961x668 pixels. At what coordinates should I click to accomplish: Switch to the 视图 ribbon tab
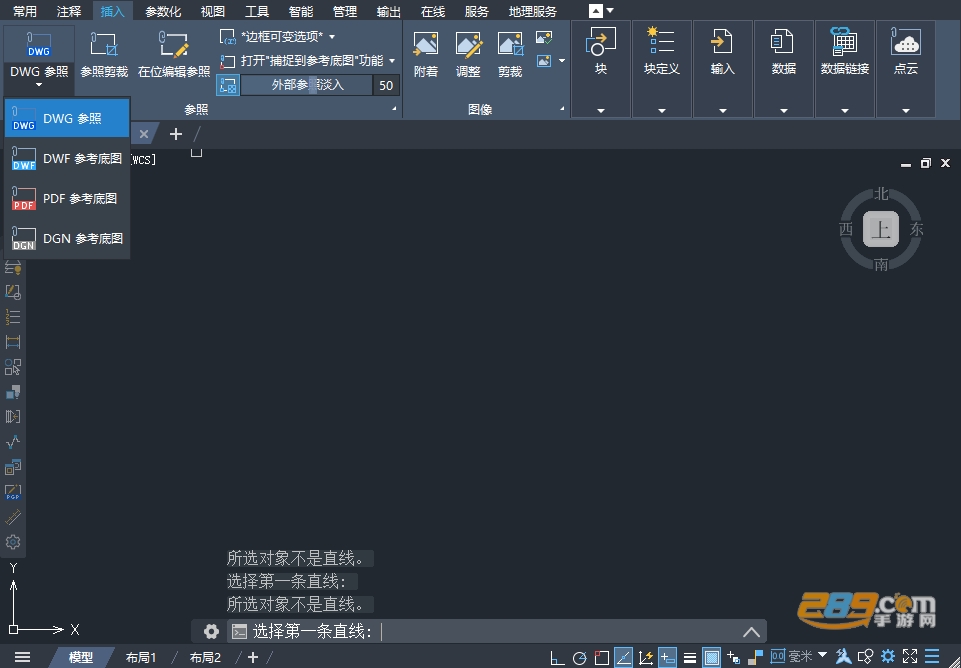[x=213, y=12]
